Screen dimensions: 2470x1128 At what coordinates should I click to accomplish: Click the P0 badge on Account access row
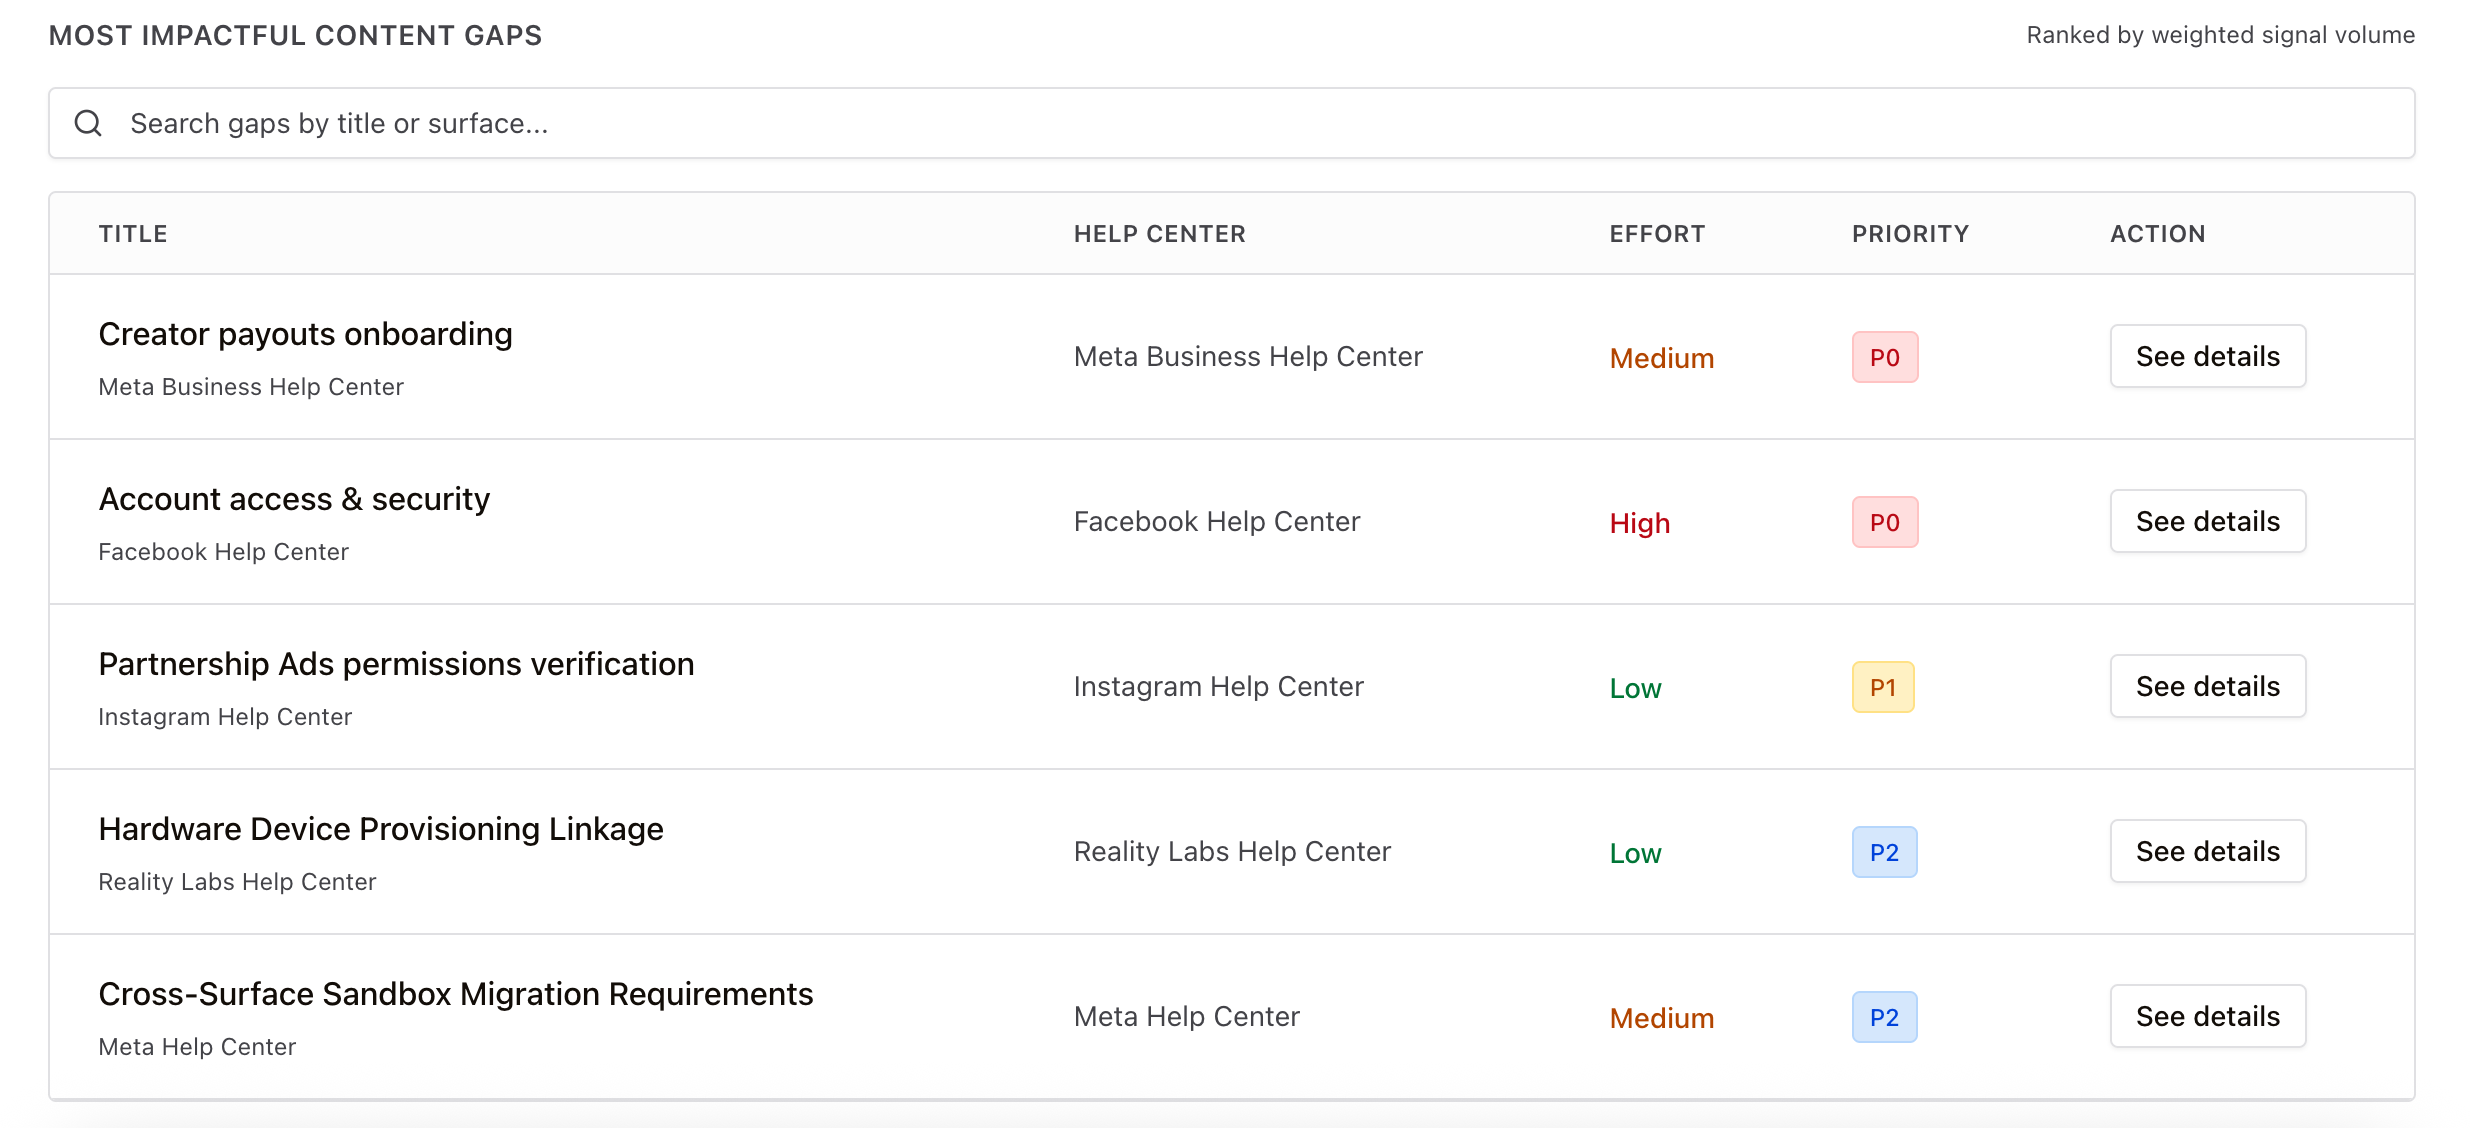1885,522
